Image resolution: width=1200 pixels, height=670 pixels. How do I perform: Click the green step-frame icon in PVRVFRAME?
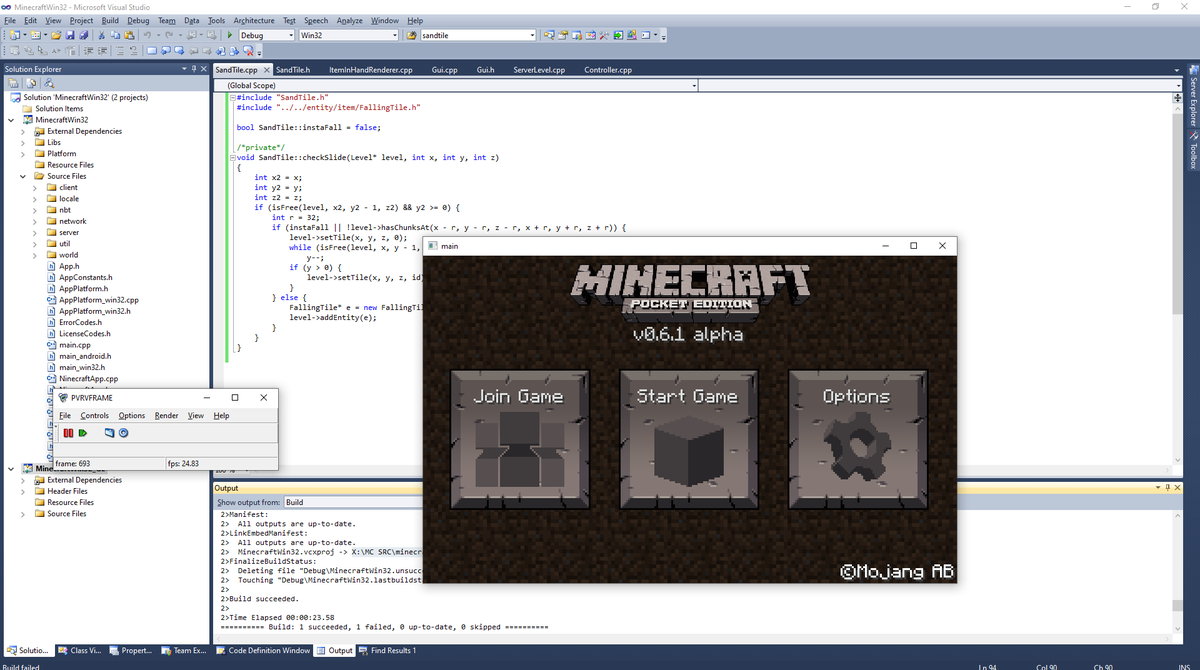(x=83, y=433)
